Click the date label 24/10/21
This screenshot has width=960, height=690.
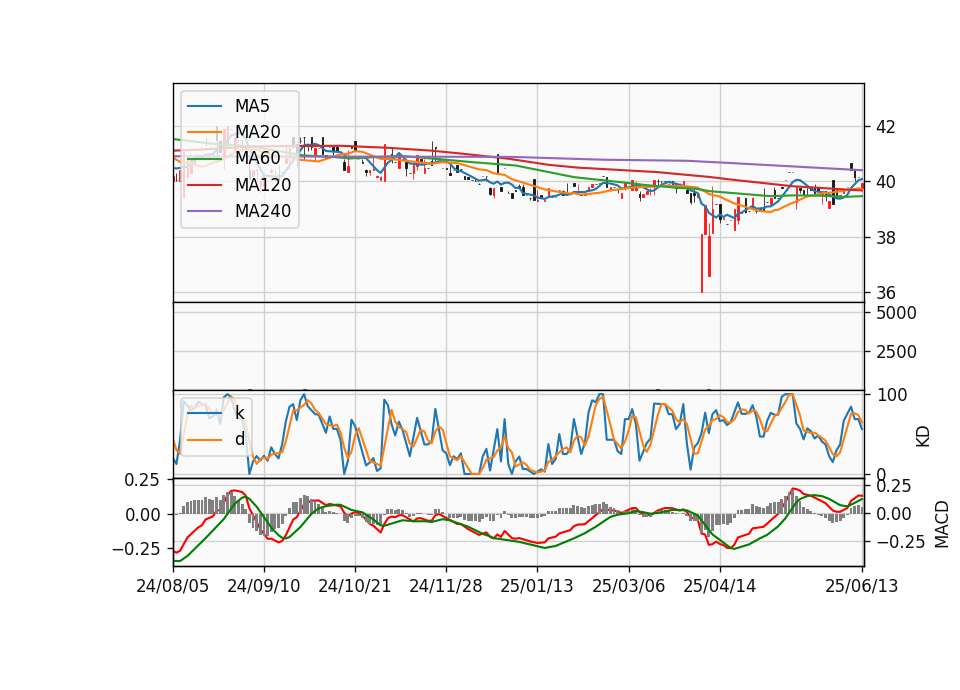click(354, 586)
